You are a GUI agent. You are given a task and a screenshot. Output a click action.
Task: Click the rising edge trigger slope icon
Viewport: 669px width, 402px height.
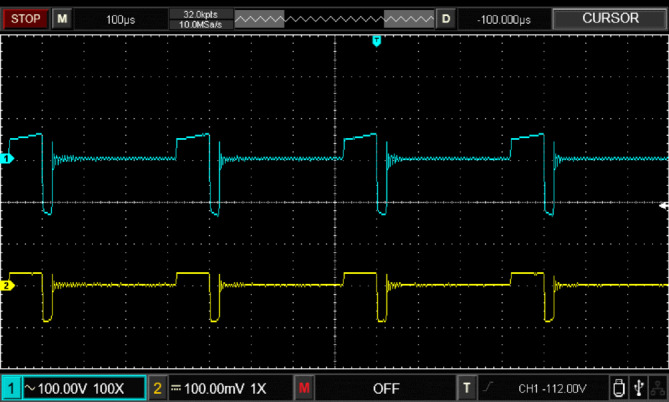489,387
